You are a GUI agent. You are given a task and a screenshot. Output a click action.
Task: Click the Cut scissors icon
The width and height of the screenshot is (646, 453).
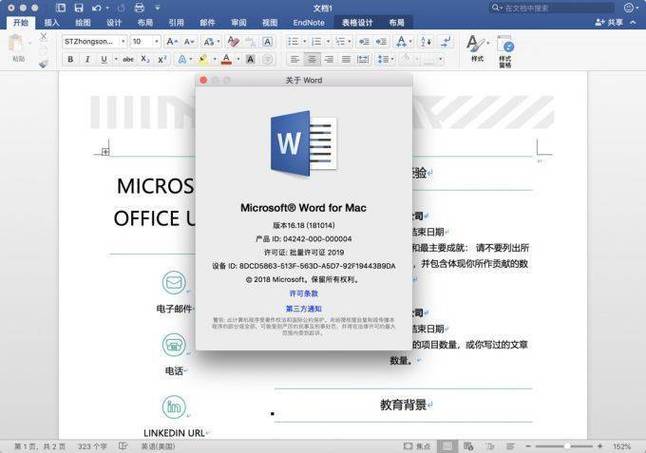[x=43, y=37]
